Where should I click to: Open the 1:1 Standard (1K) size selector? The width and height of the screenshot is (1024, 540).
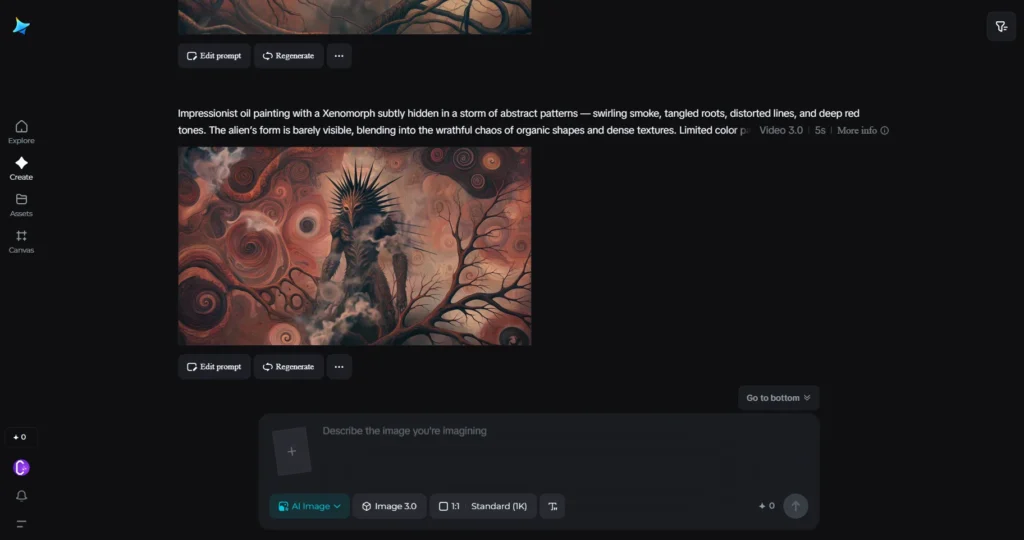(x=483, y=506)
